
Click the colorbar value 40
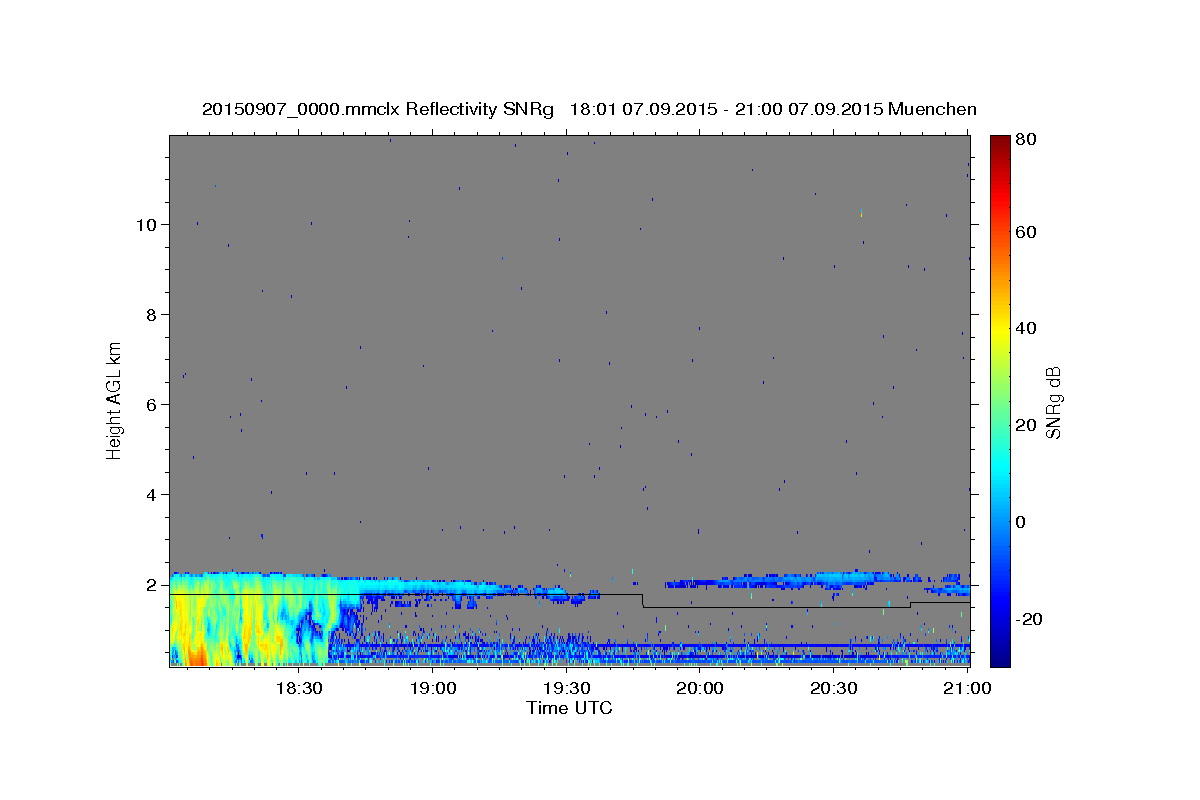[1026, 328]
